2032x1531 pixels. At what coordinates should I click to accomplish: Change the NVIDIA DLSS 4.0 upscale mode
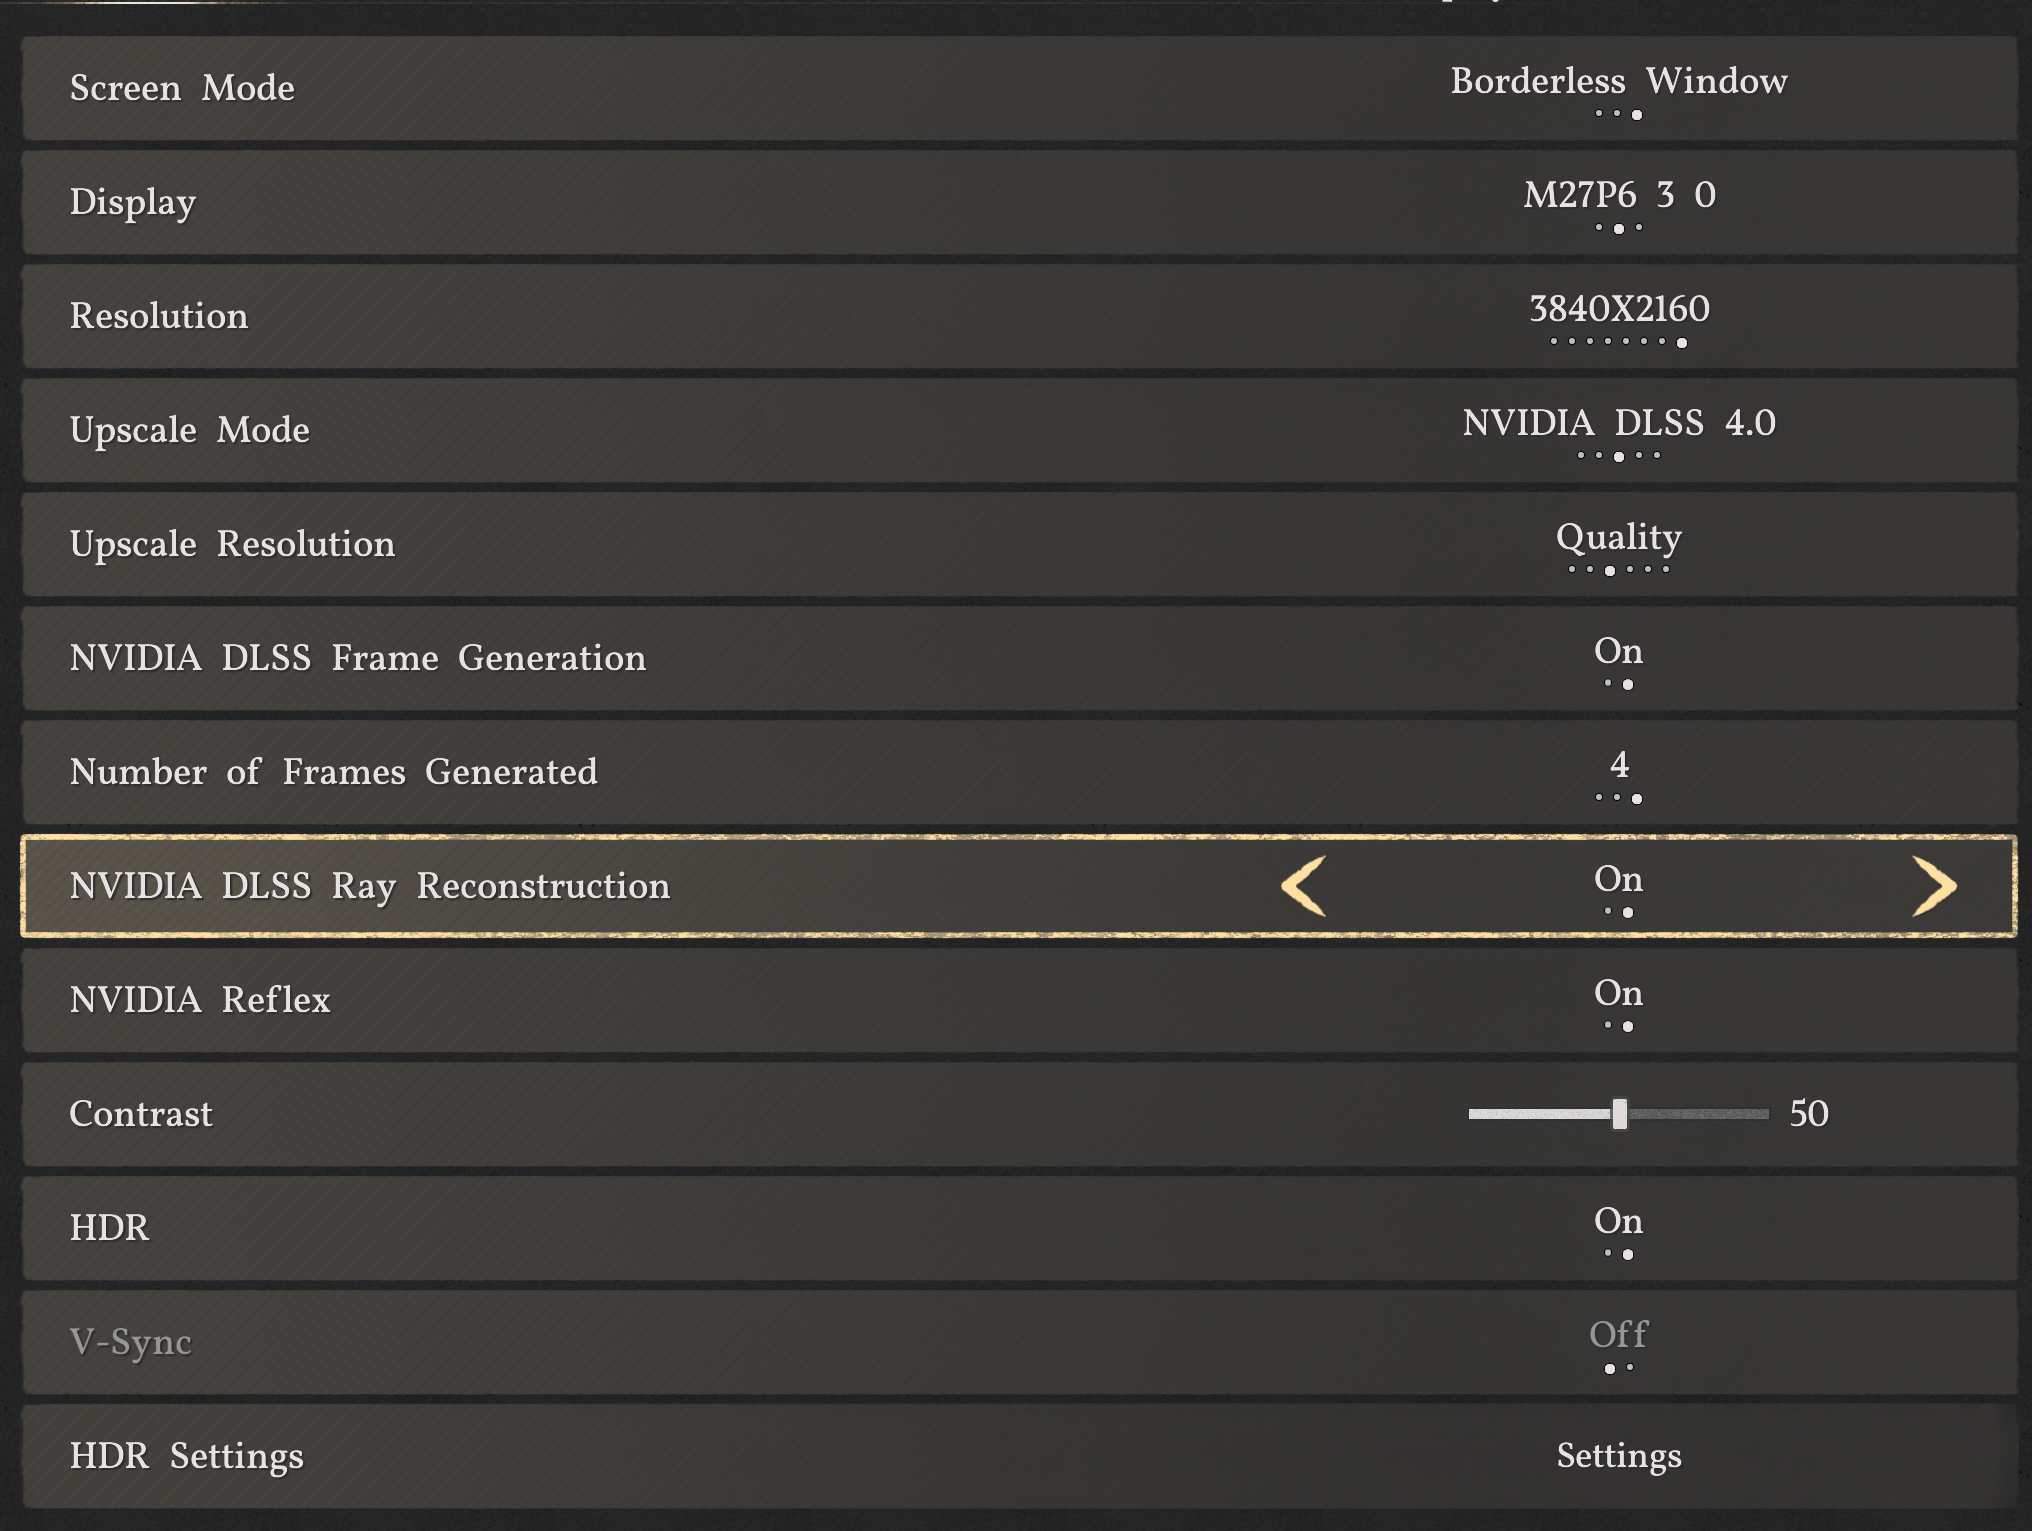(x=1619, y=423)
